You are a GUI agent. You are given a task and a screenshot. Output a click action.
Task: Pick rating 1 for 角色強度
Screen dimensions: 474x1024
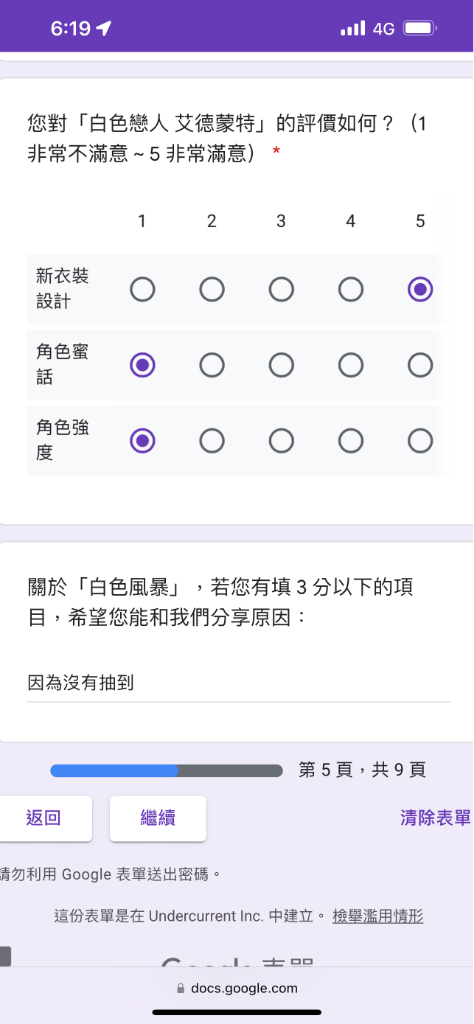pos(142,441)
